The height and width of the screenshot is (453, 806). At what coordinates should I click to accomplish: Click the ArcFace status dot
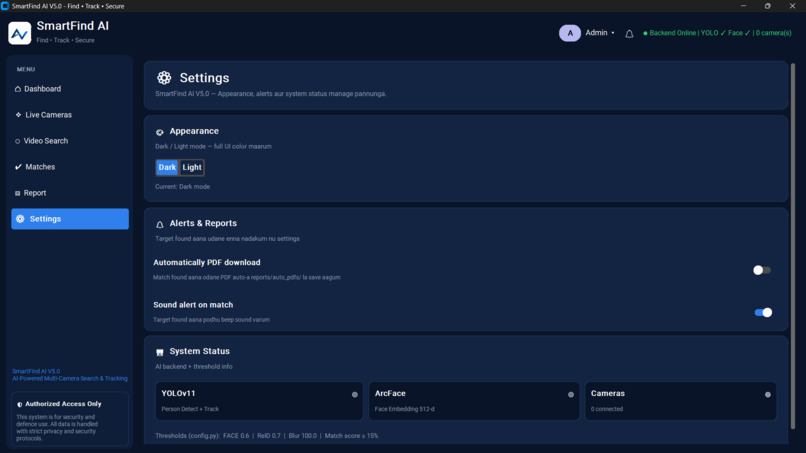tap(571, 394)
